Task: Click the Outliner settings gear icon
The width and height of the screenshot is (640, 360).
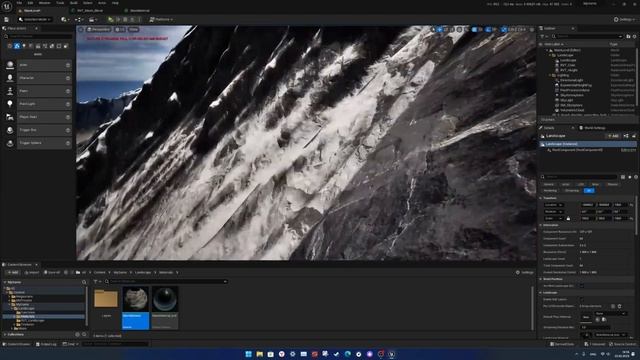Action: coord(634,36)
